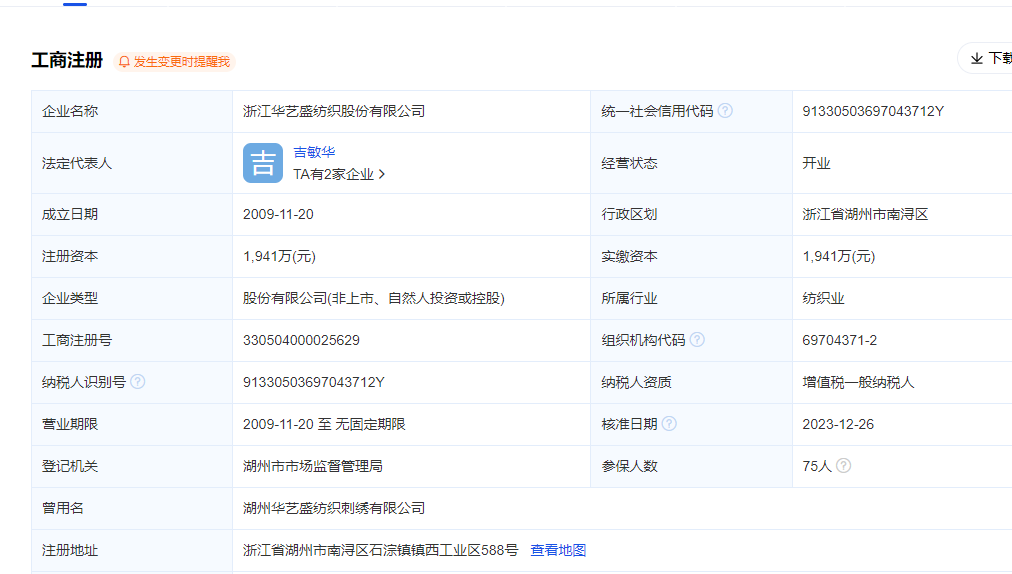This screenshot has width=1012, height=574.
Task: Click the 参保人数 label cell
Action: 691,466
